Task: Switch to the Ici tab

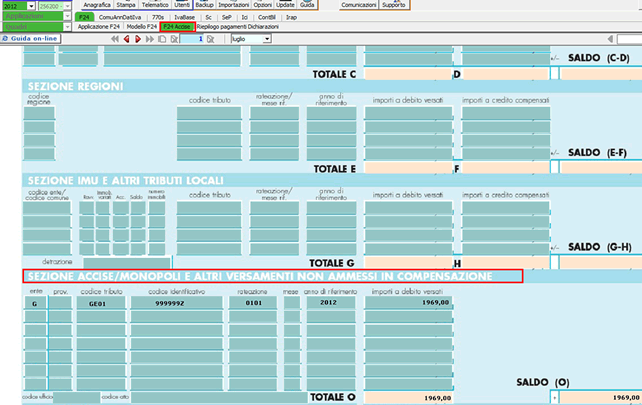Action: 244,17
